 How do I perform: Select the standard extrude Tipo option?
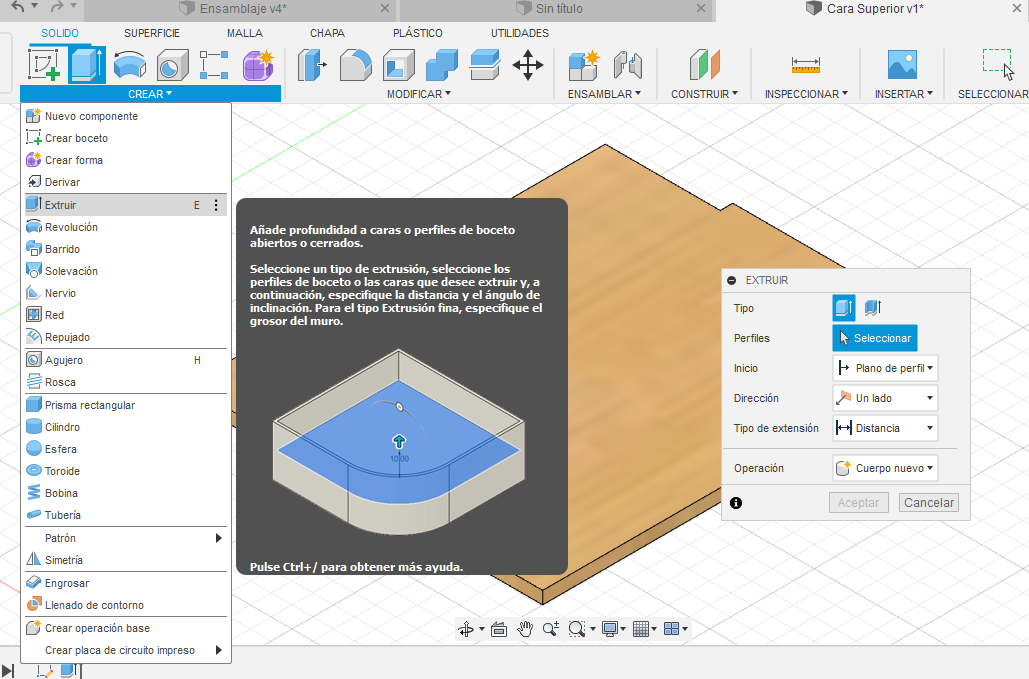(x=844, y=308)
